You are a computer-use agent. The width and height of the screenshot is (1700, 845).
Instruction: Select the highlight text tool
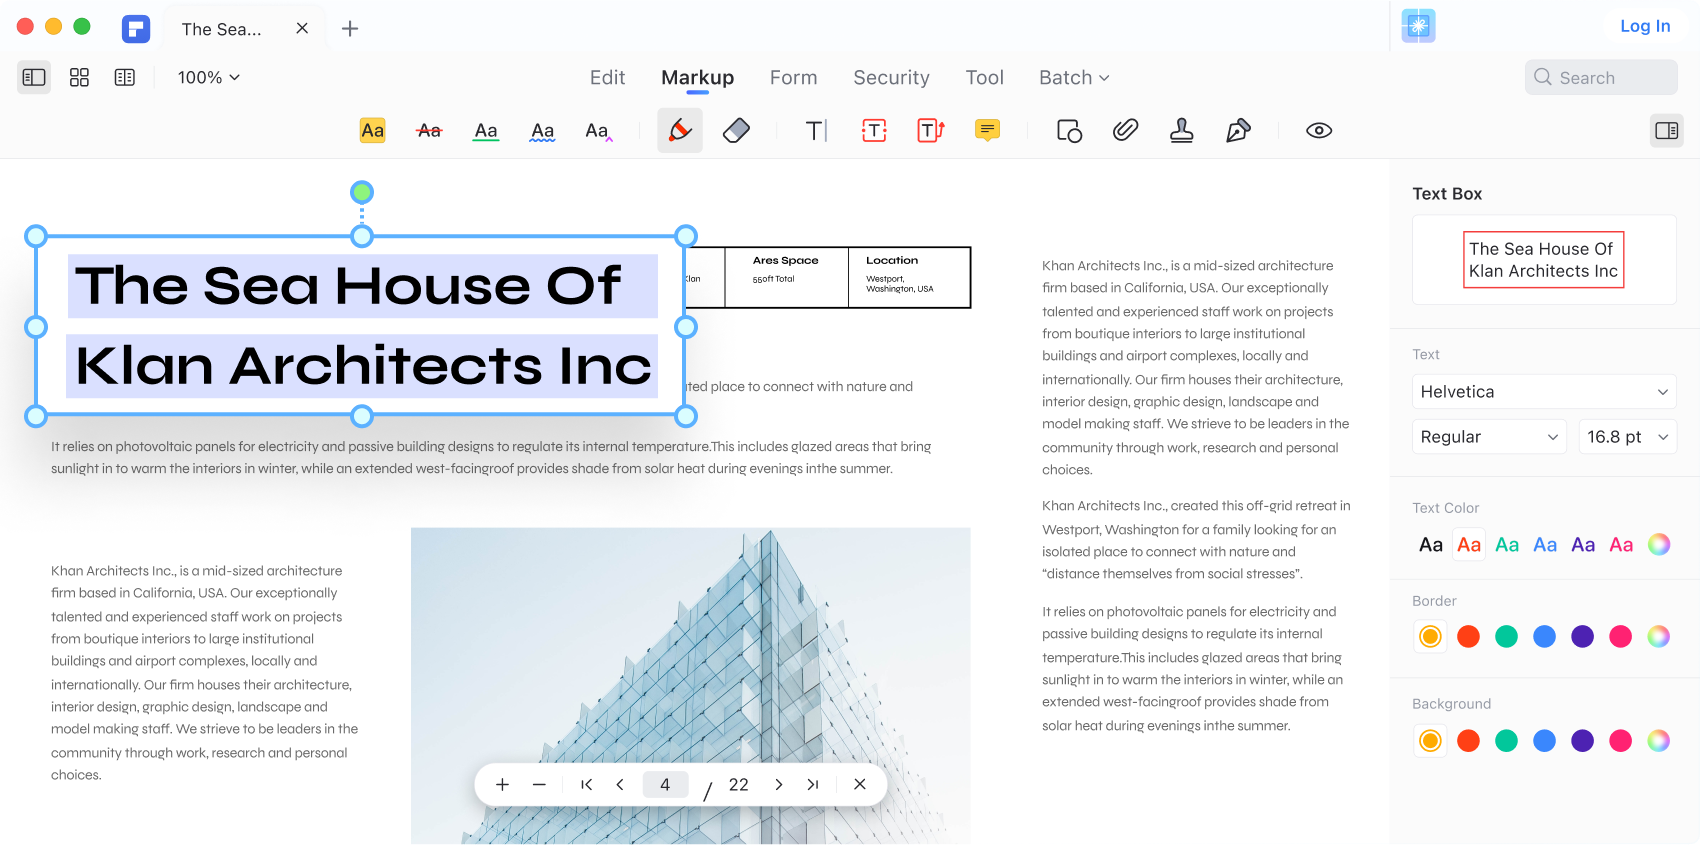click(372, 131)
